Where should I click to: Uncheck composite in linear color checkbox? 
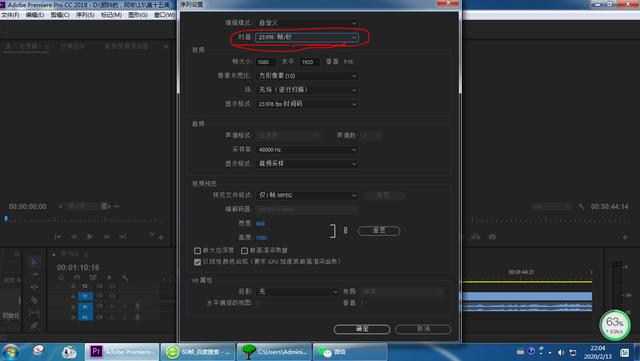click(198, 262)
